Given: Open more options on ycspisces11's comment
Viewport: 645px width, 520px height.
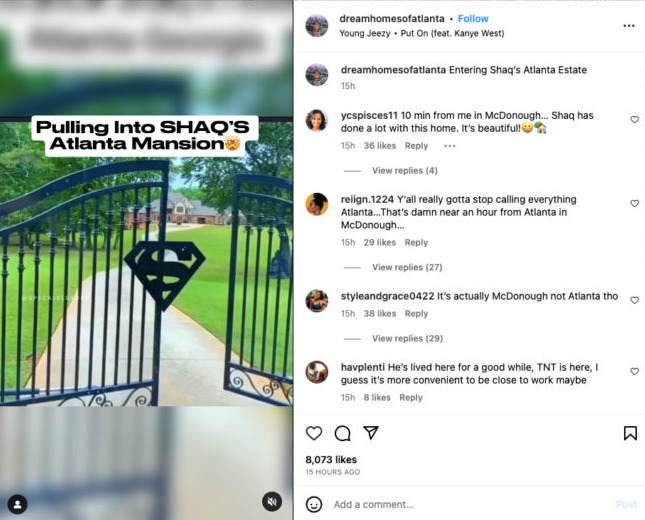Looking at the screenshot, I should (x=450, y=146).
